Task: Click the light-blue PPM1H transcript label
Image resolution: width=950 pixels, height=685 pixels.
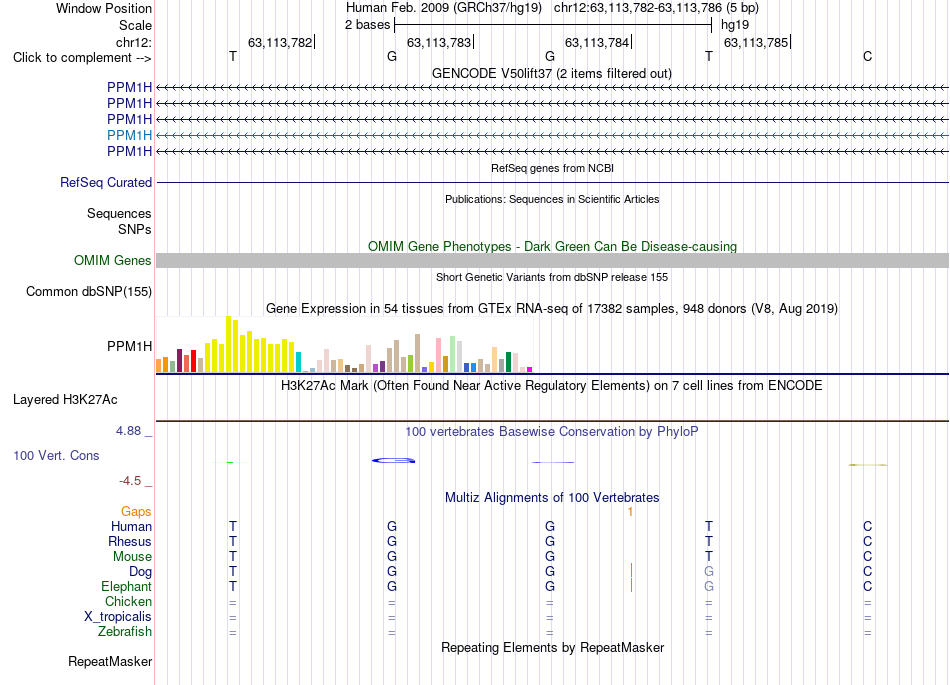Action: pos(129,135)
